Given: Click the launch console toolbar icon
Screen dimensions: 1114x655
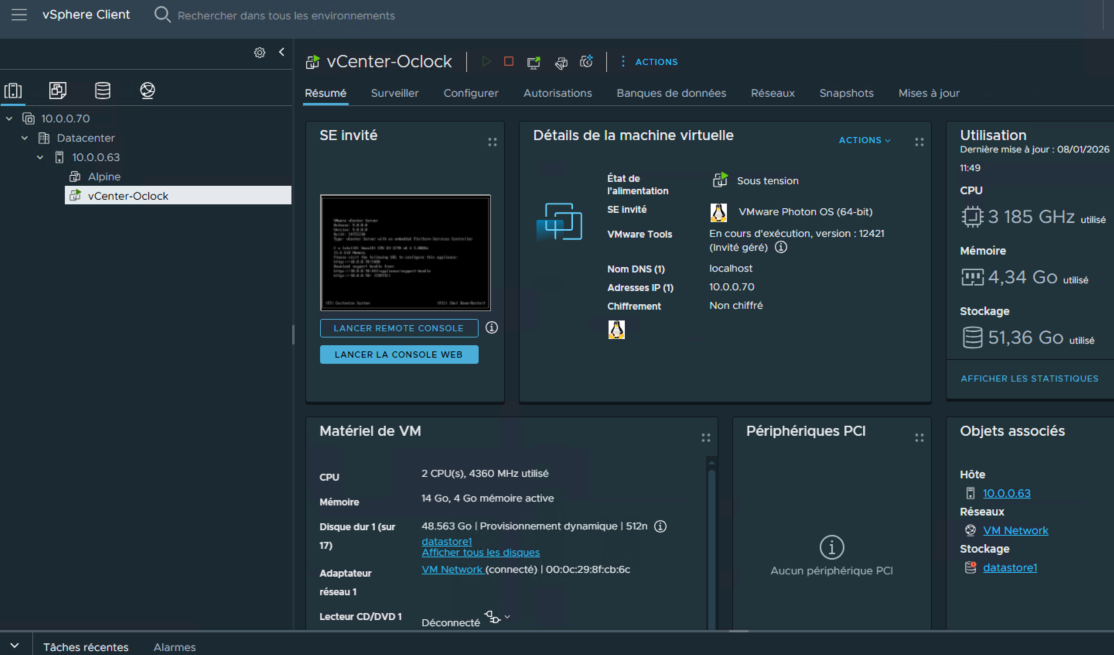Looking at the screenshot, I should tap(534, 62).
